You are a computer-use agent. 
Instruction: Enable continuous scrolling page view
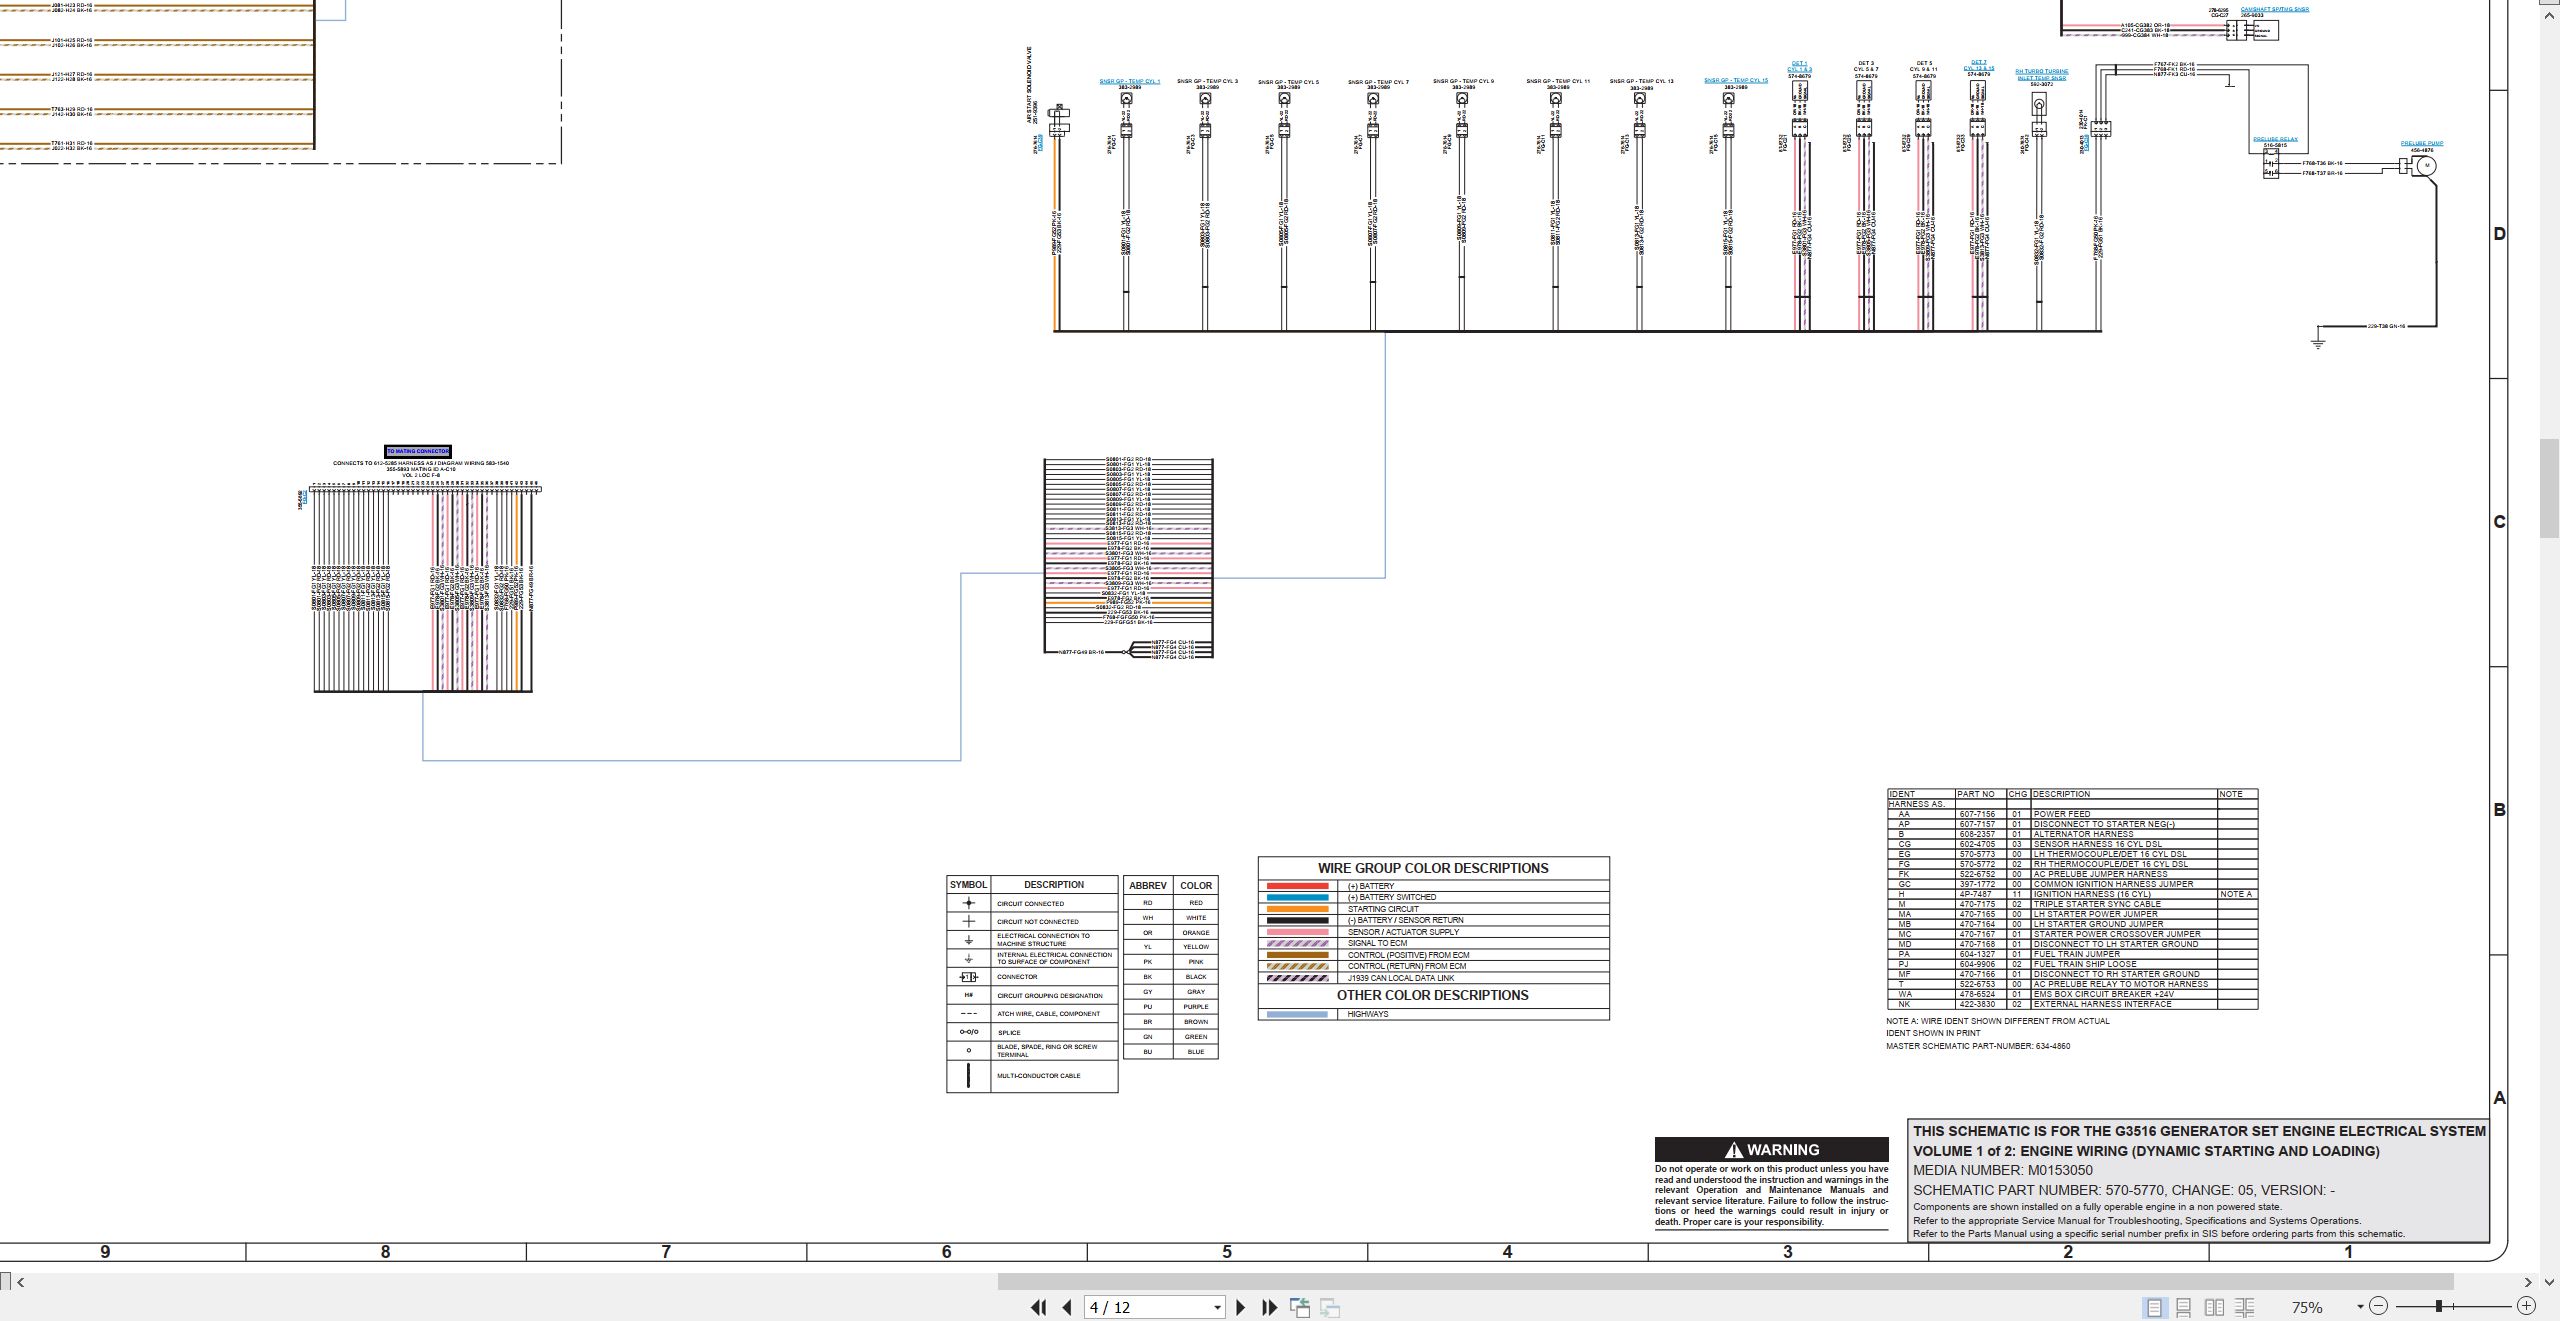coord(2184,1307)
